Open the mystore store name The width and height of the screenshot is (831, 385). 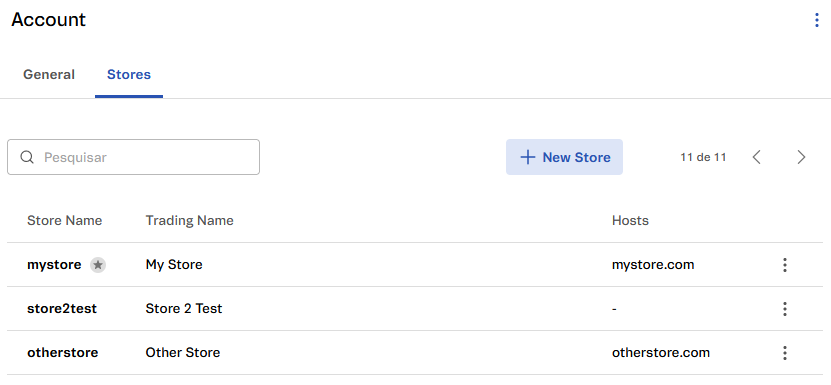(54, 265)
